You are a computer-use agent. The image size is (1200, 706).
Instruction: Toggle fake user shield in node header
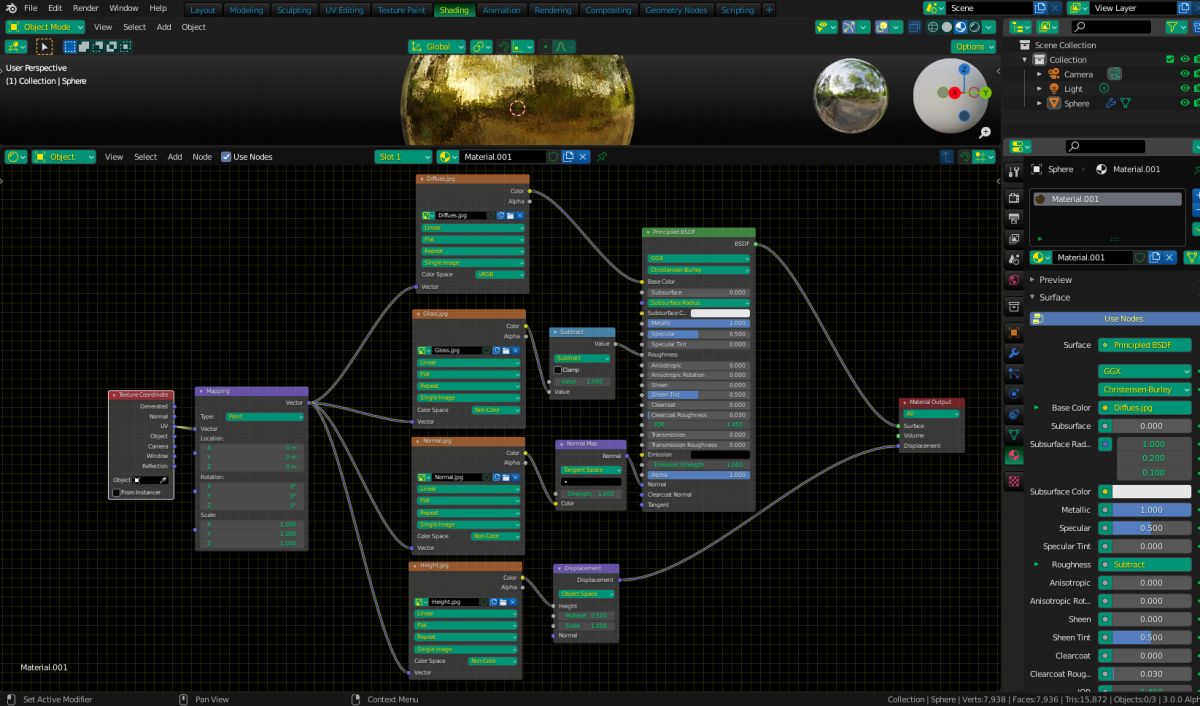(x=554, y=157)
